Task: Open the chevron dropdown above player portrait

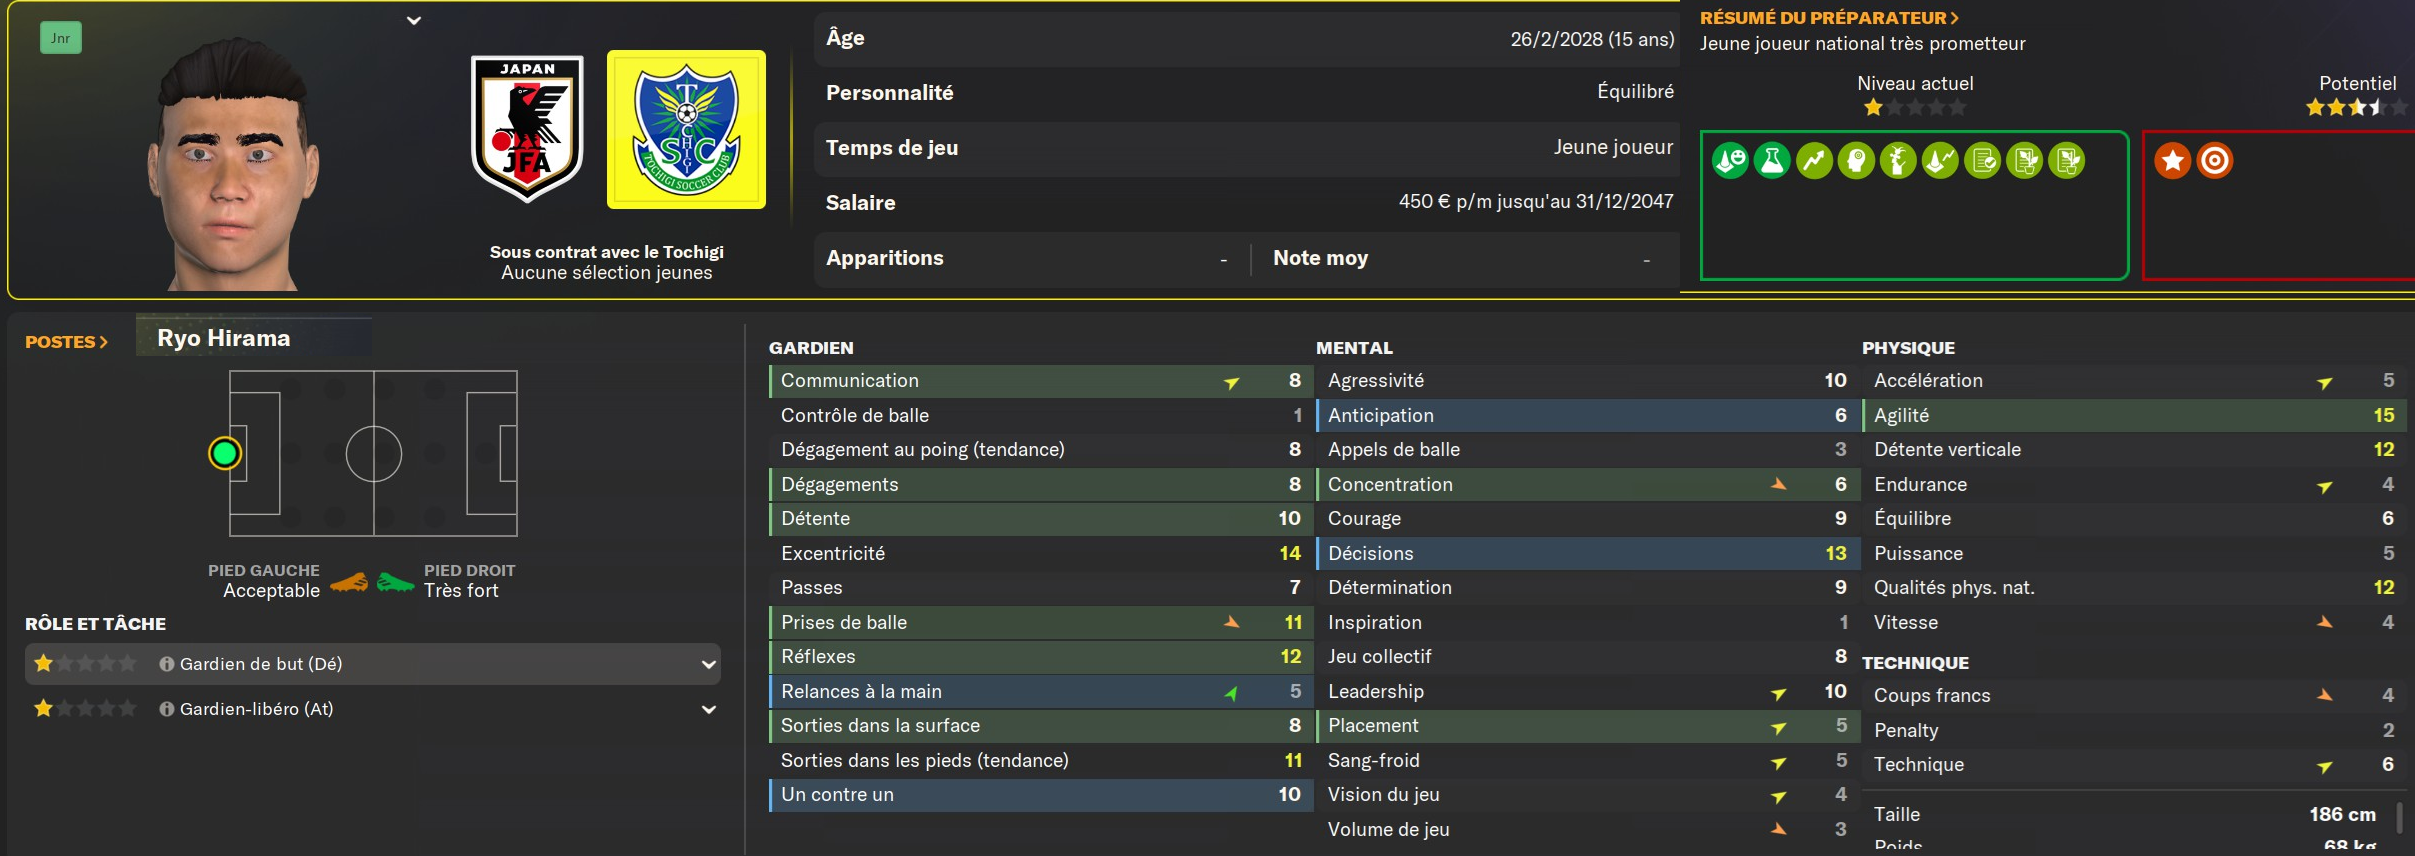Action: (x=414, y=21)
